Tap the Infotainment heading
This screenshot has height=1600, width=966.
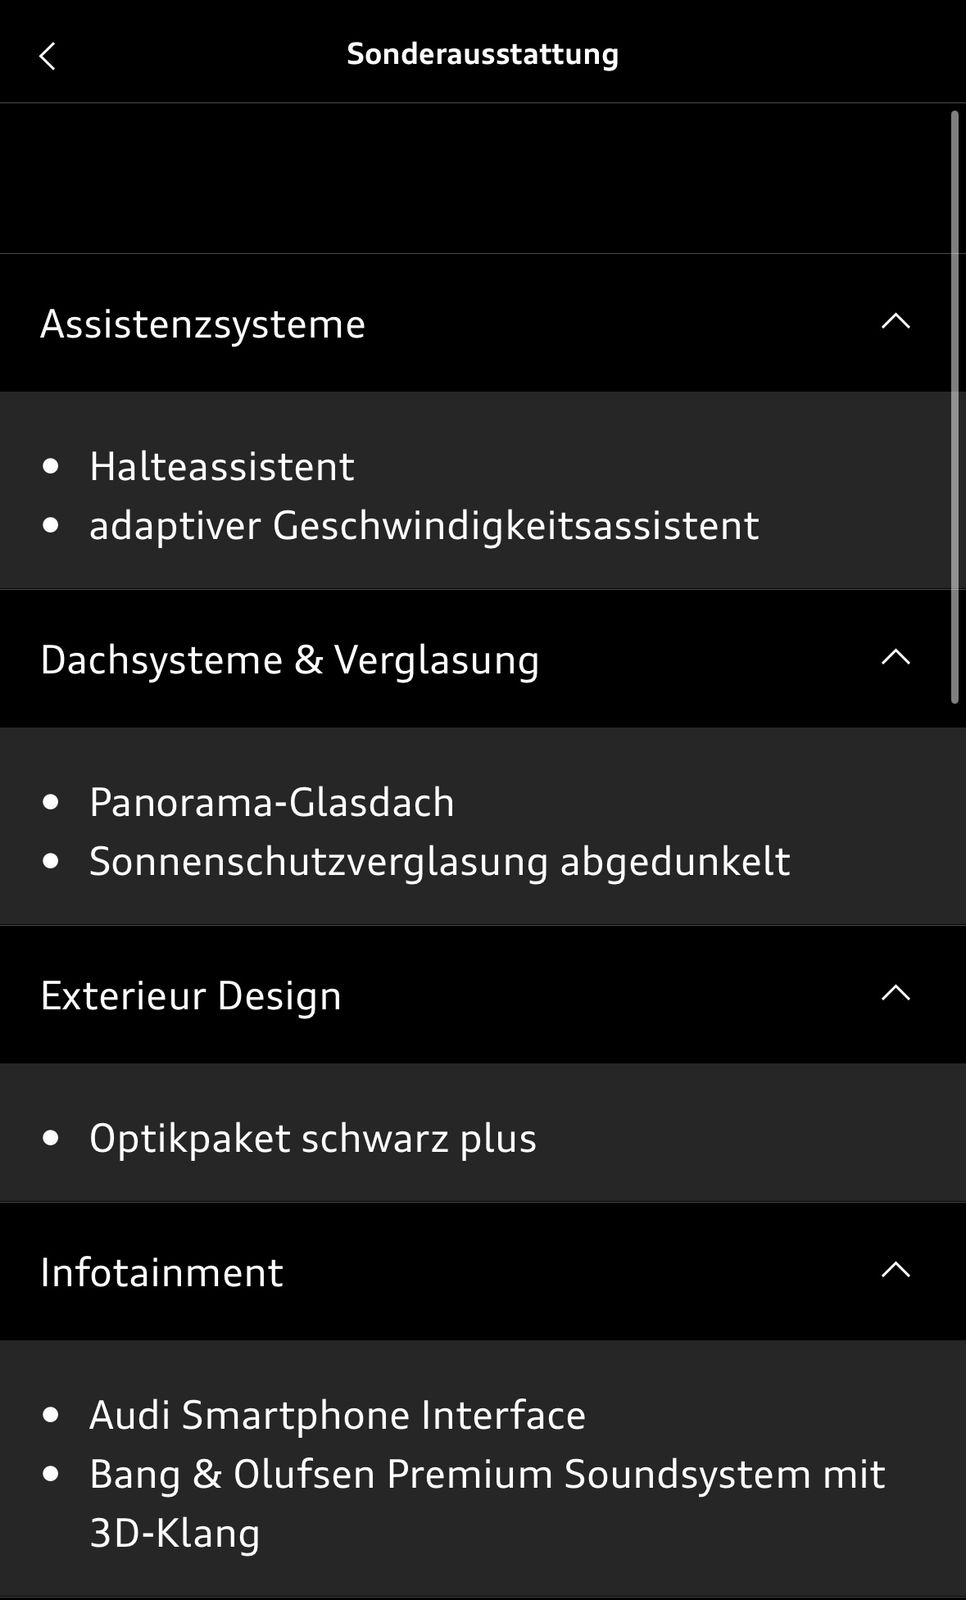click(162, 1273)
